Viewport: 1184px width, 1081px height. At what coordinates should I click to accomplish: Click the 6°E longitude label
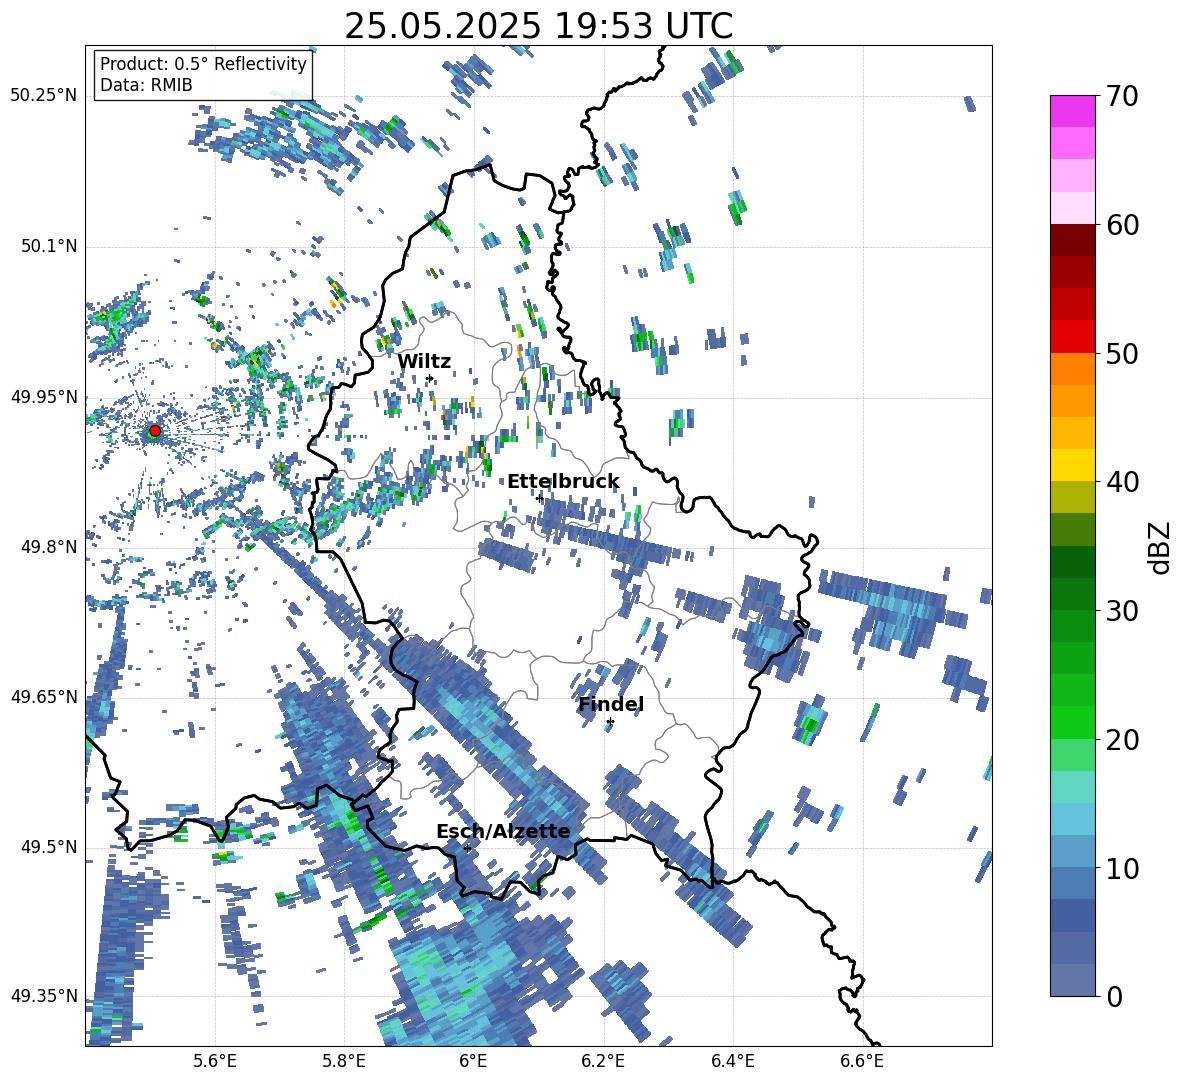pos(473,1062)
